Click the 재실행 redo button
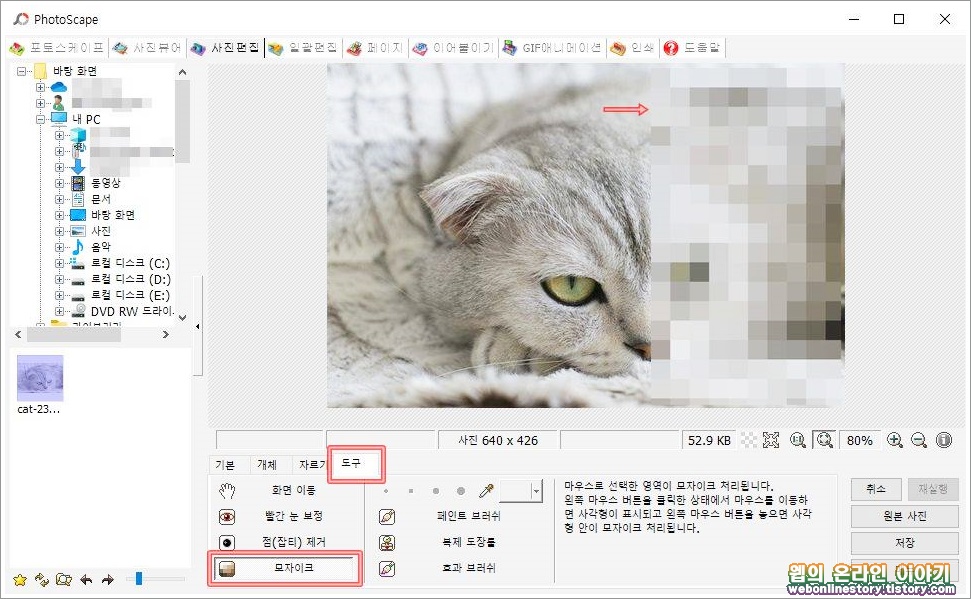Viewport: 971px width, 599px height. (x=933, y=489)
